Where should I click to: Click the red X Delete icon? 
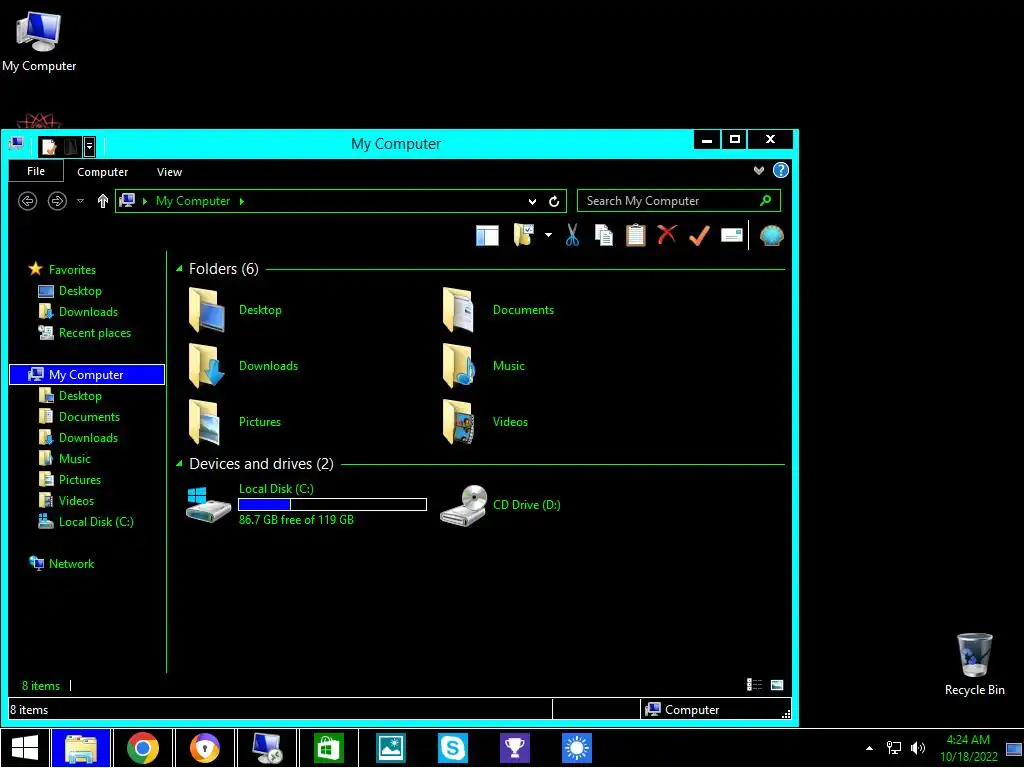pos(667,234)
